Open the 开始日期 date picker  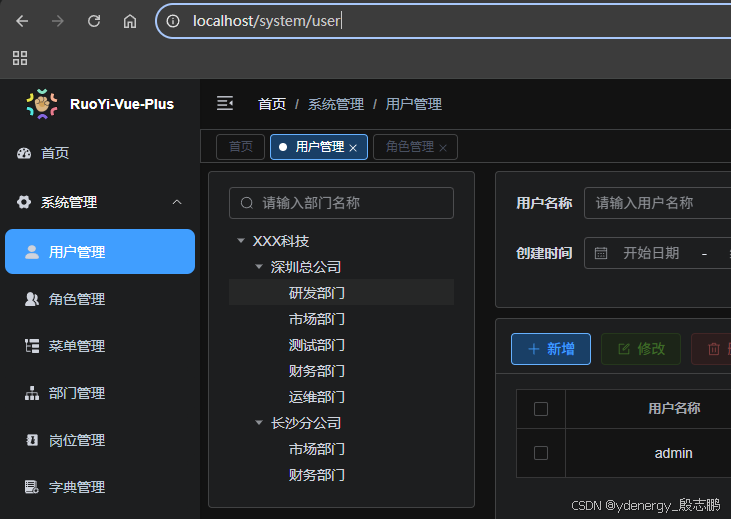pos(651,253)
